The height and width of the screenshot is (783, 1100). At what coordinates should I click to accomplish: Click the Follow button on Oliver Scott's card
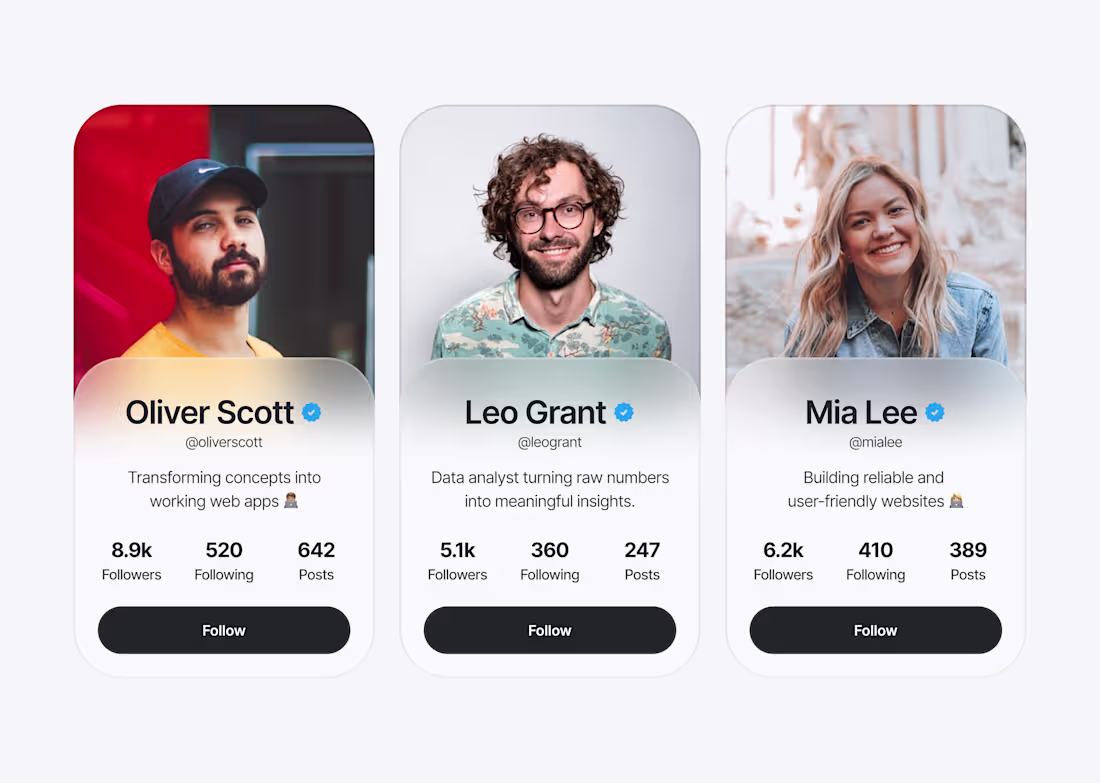coord(223,630)
